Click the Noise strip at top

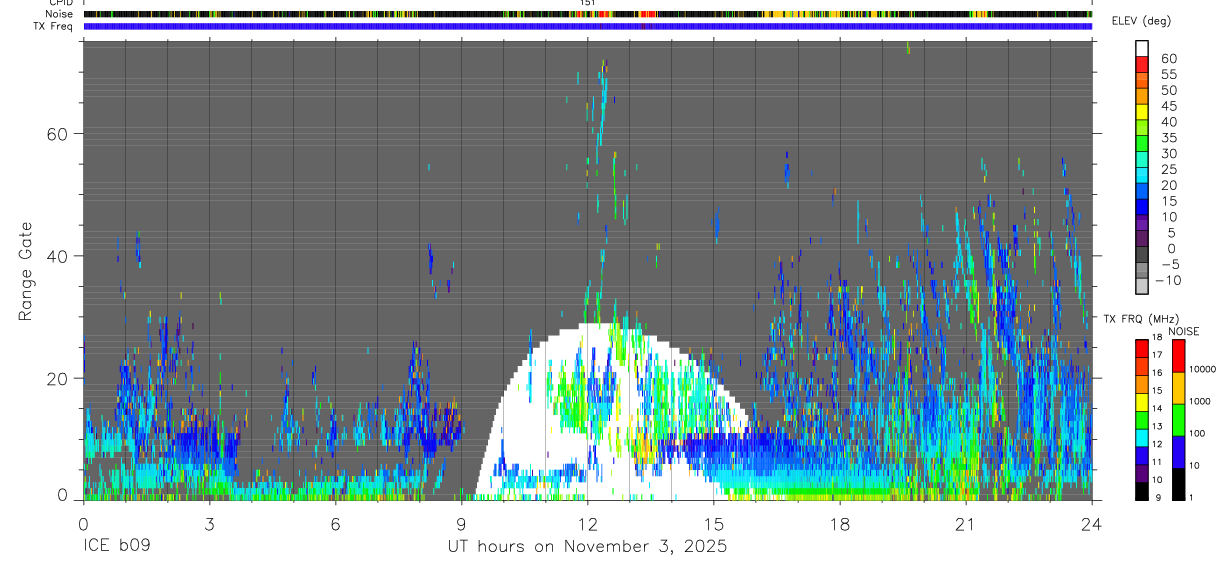587,14
